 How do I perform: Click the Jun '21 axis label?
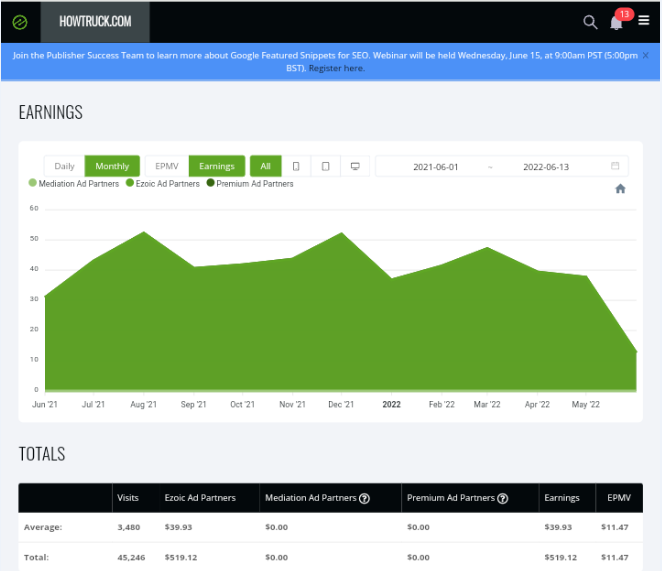click(45, 405)
